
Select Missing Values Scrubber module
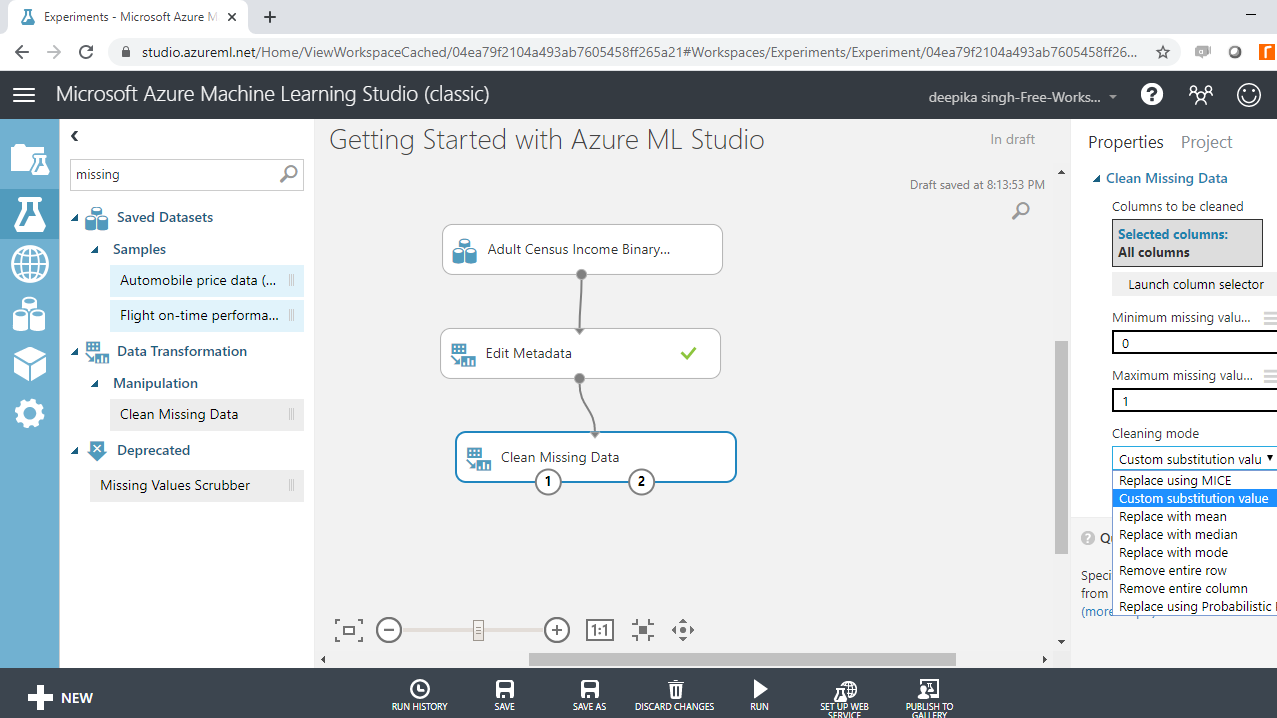197,486
